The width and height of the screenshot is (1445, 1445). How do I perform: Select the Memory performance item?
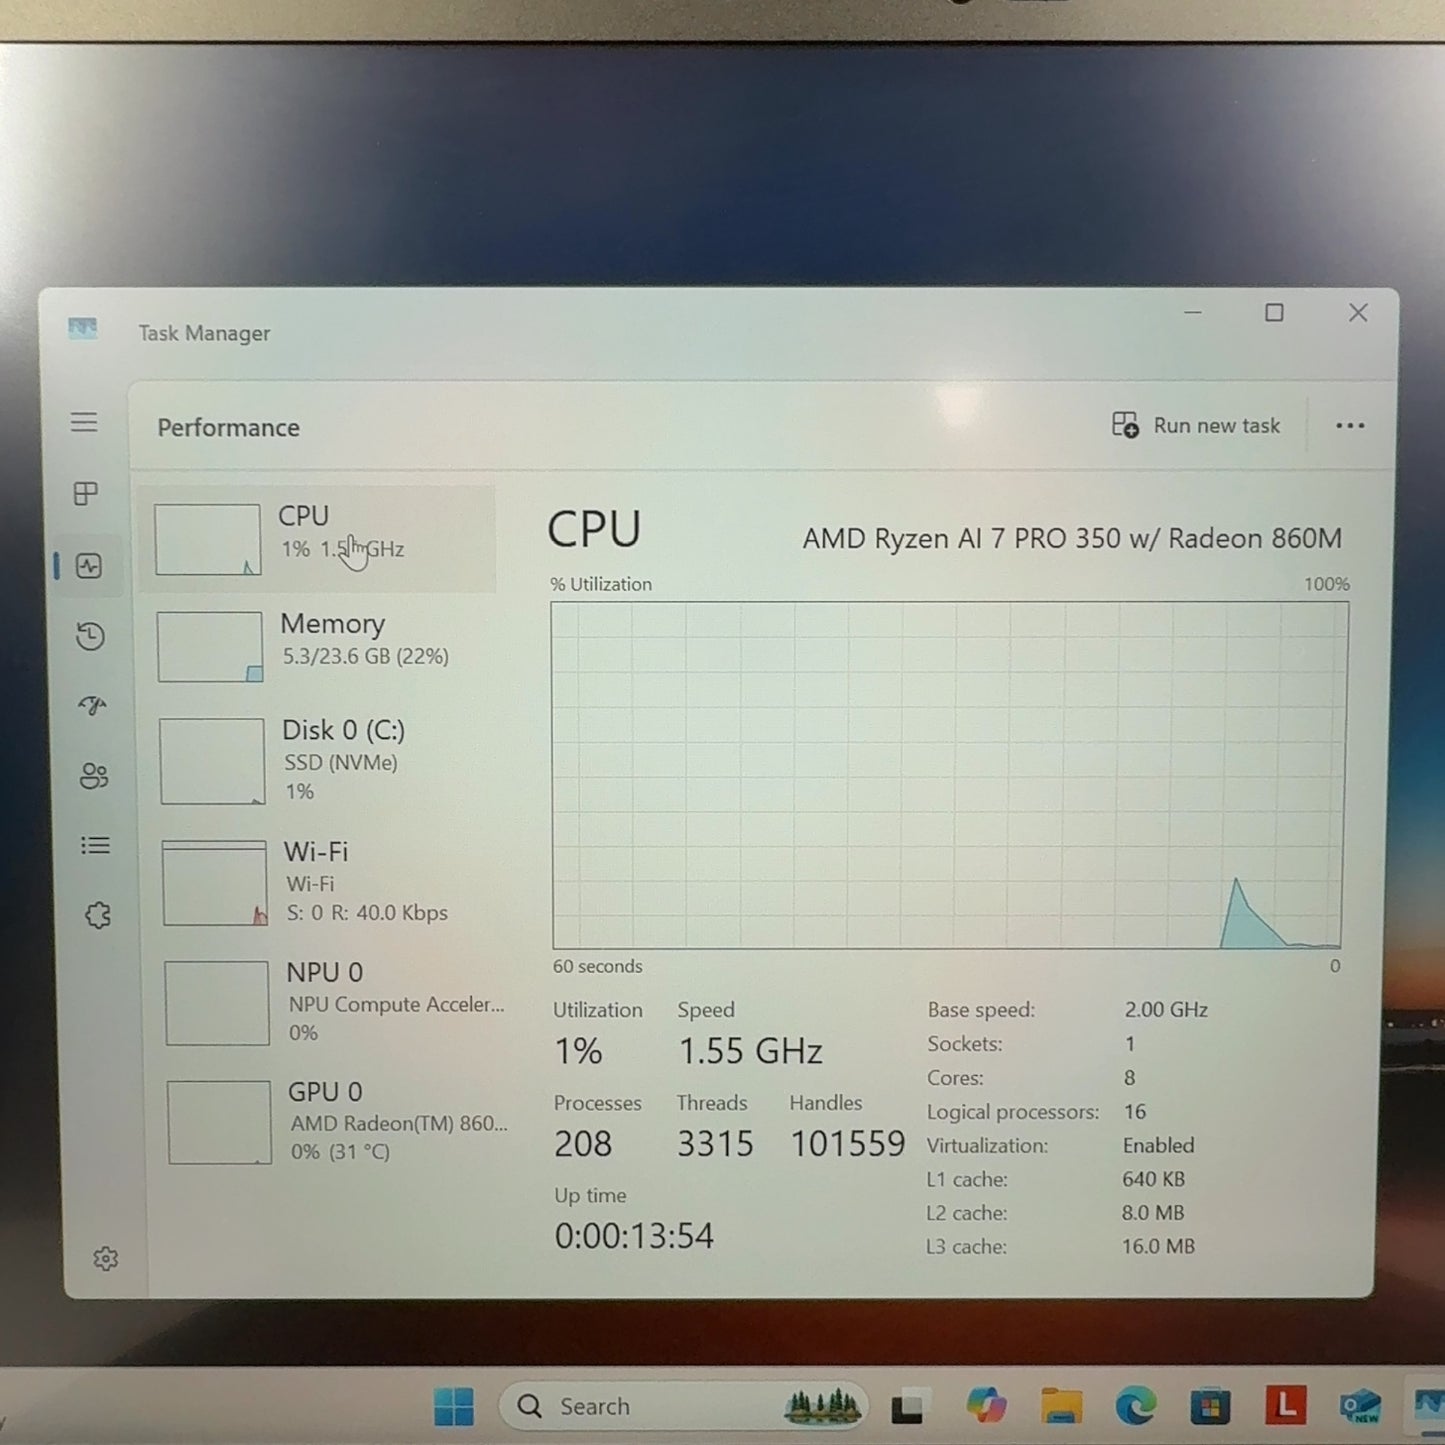(x=322, y=646)
